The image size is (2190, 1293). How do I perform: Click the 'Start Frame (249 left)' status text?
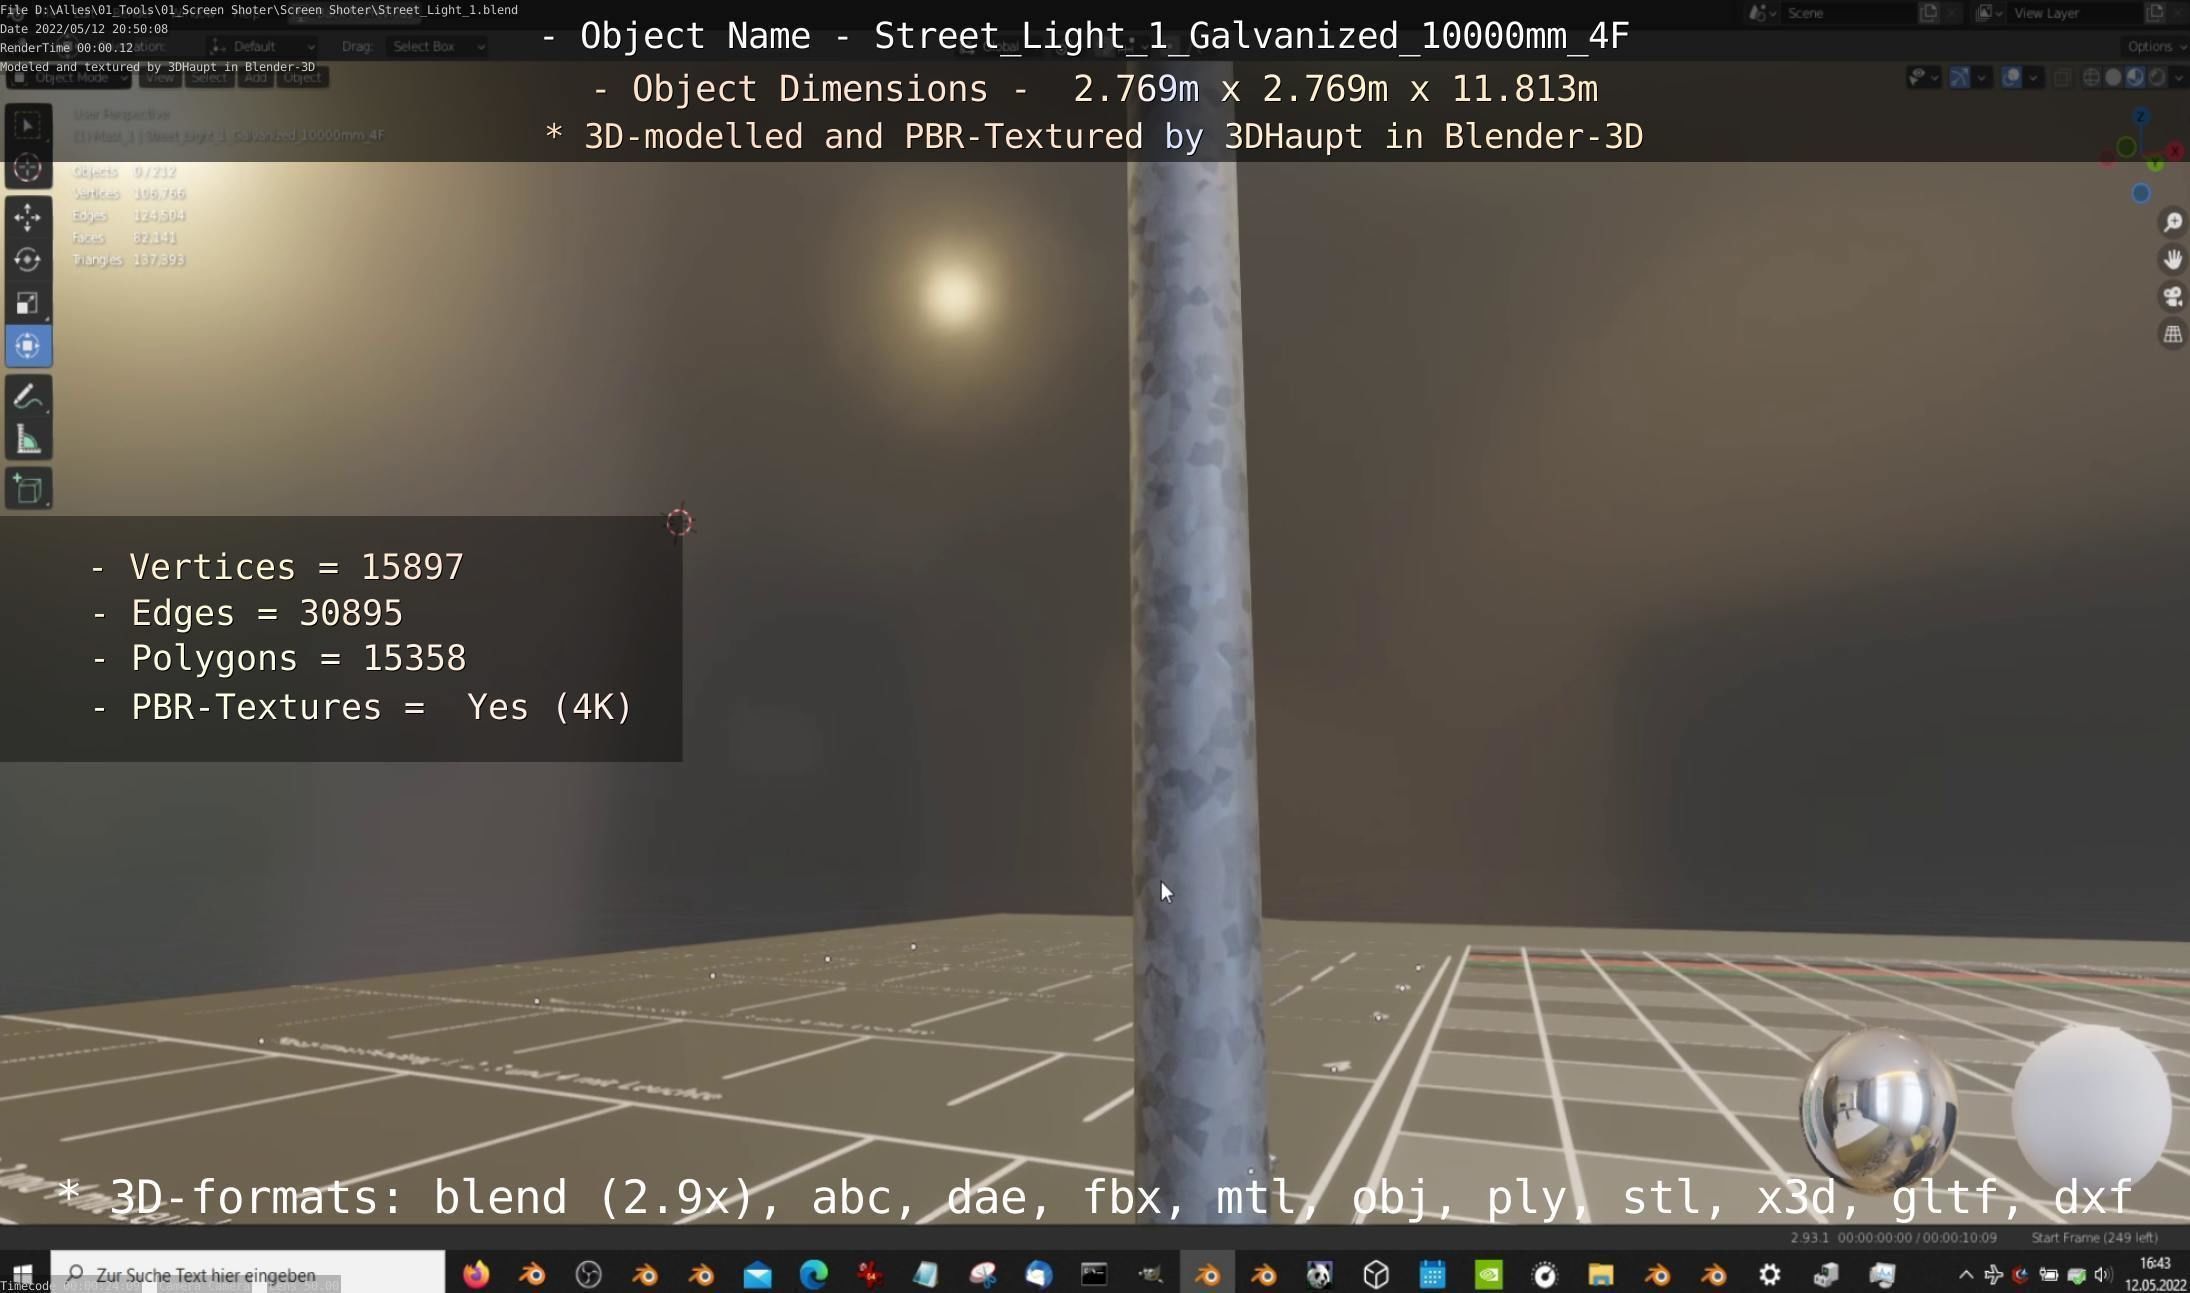(x=2094, y=1237)
